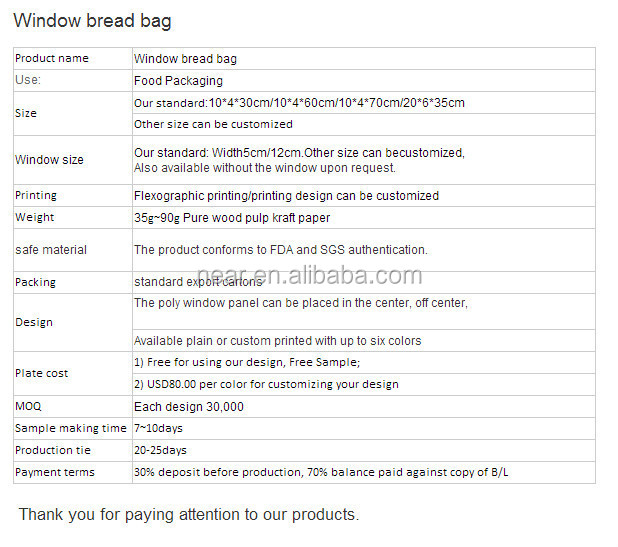Select the Flexographic printing description cell
The image size is (618, 547).
click(364, 195)
